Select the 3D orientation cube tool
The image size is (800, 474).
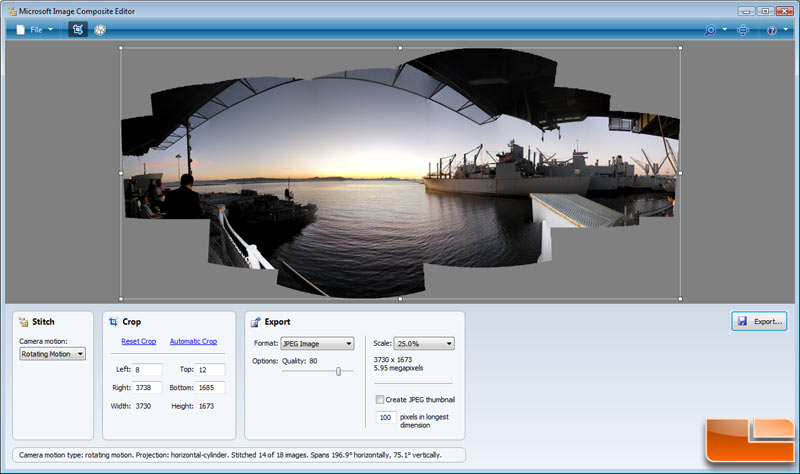(100, 30)
